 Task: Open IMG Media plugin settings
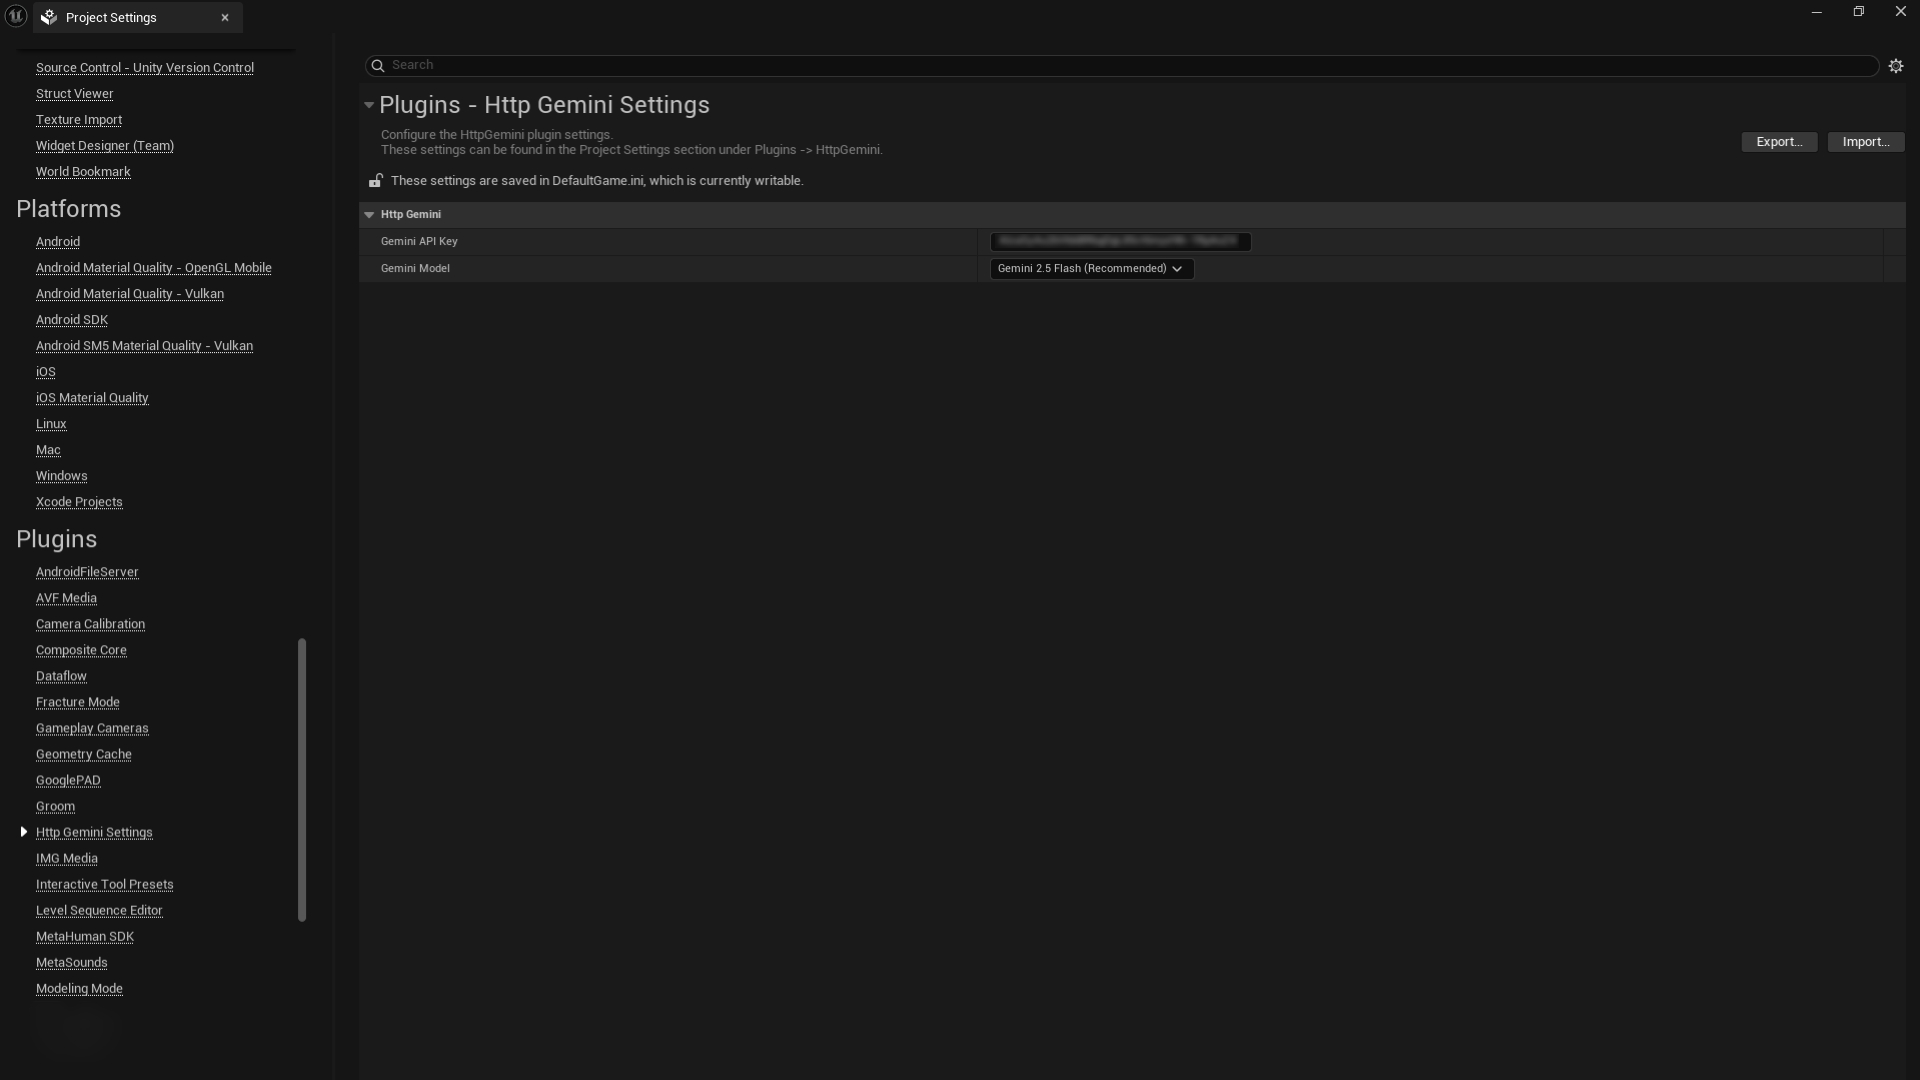click(67, 858)
